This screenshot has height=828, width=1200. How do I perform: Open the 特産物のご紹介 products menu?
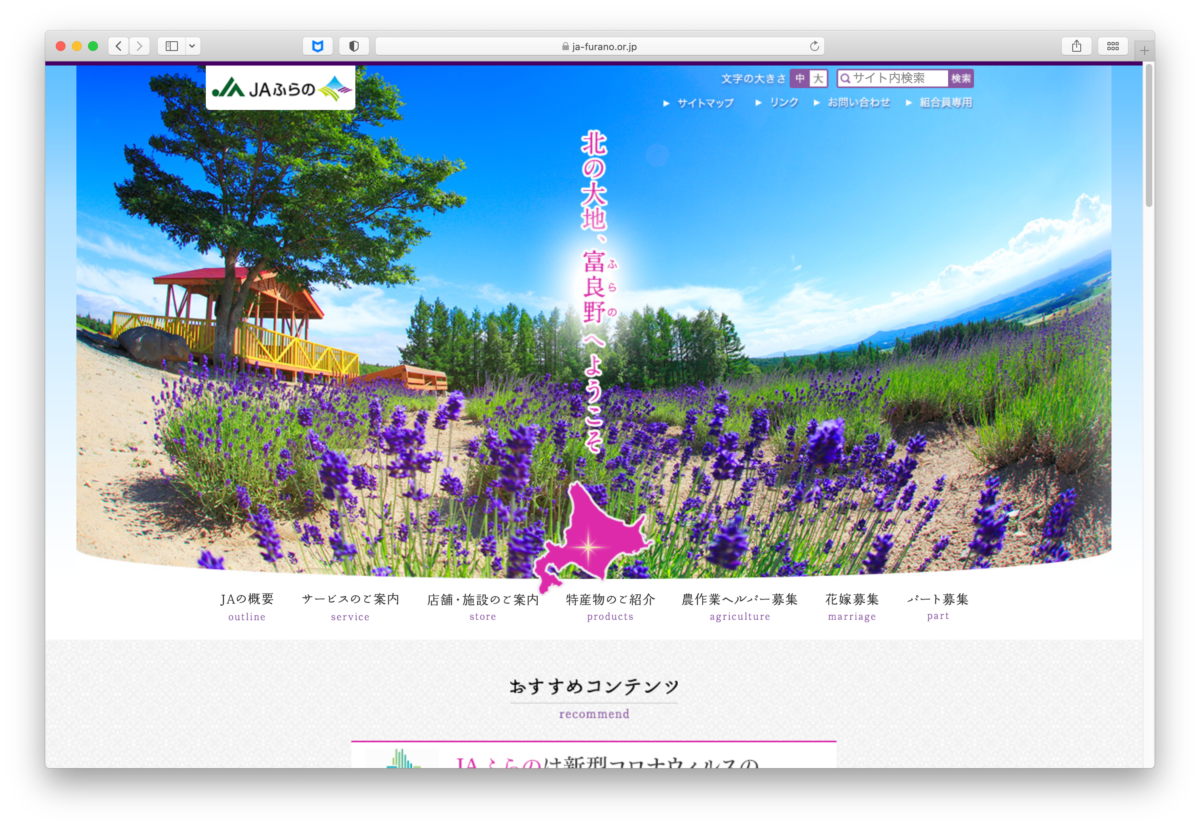pyautogui.click(x=610, y=606)
